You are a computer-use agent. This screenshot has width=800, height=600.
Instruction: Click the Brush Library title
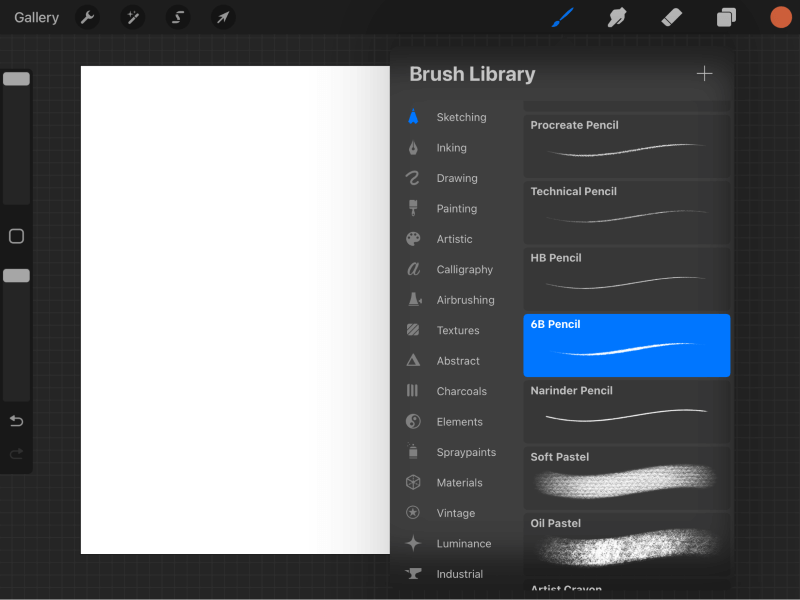472,74
